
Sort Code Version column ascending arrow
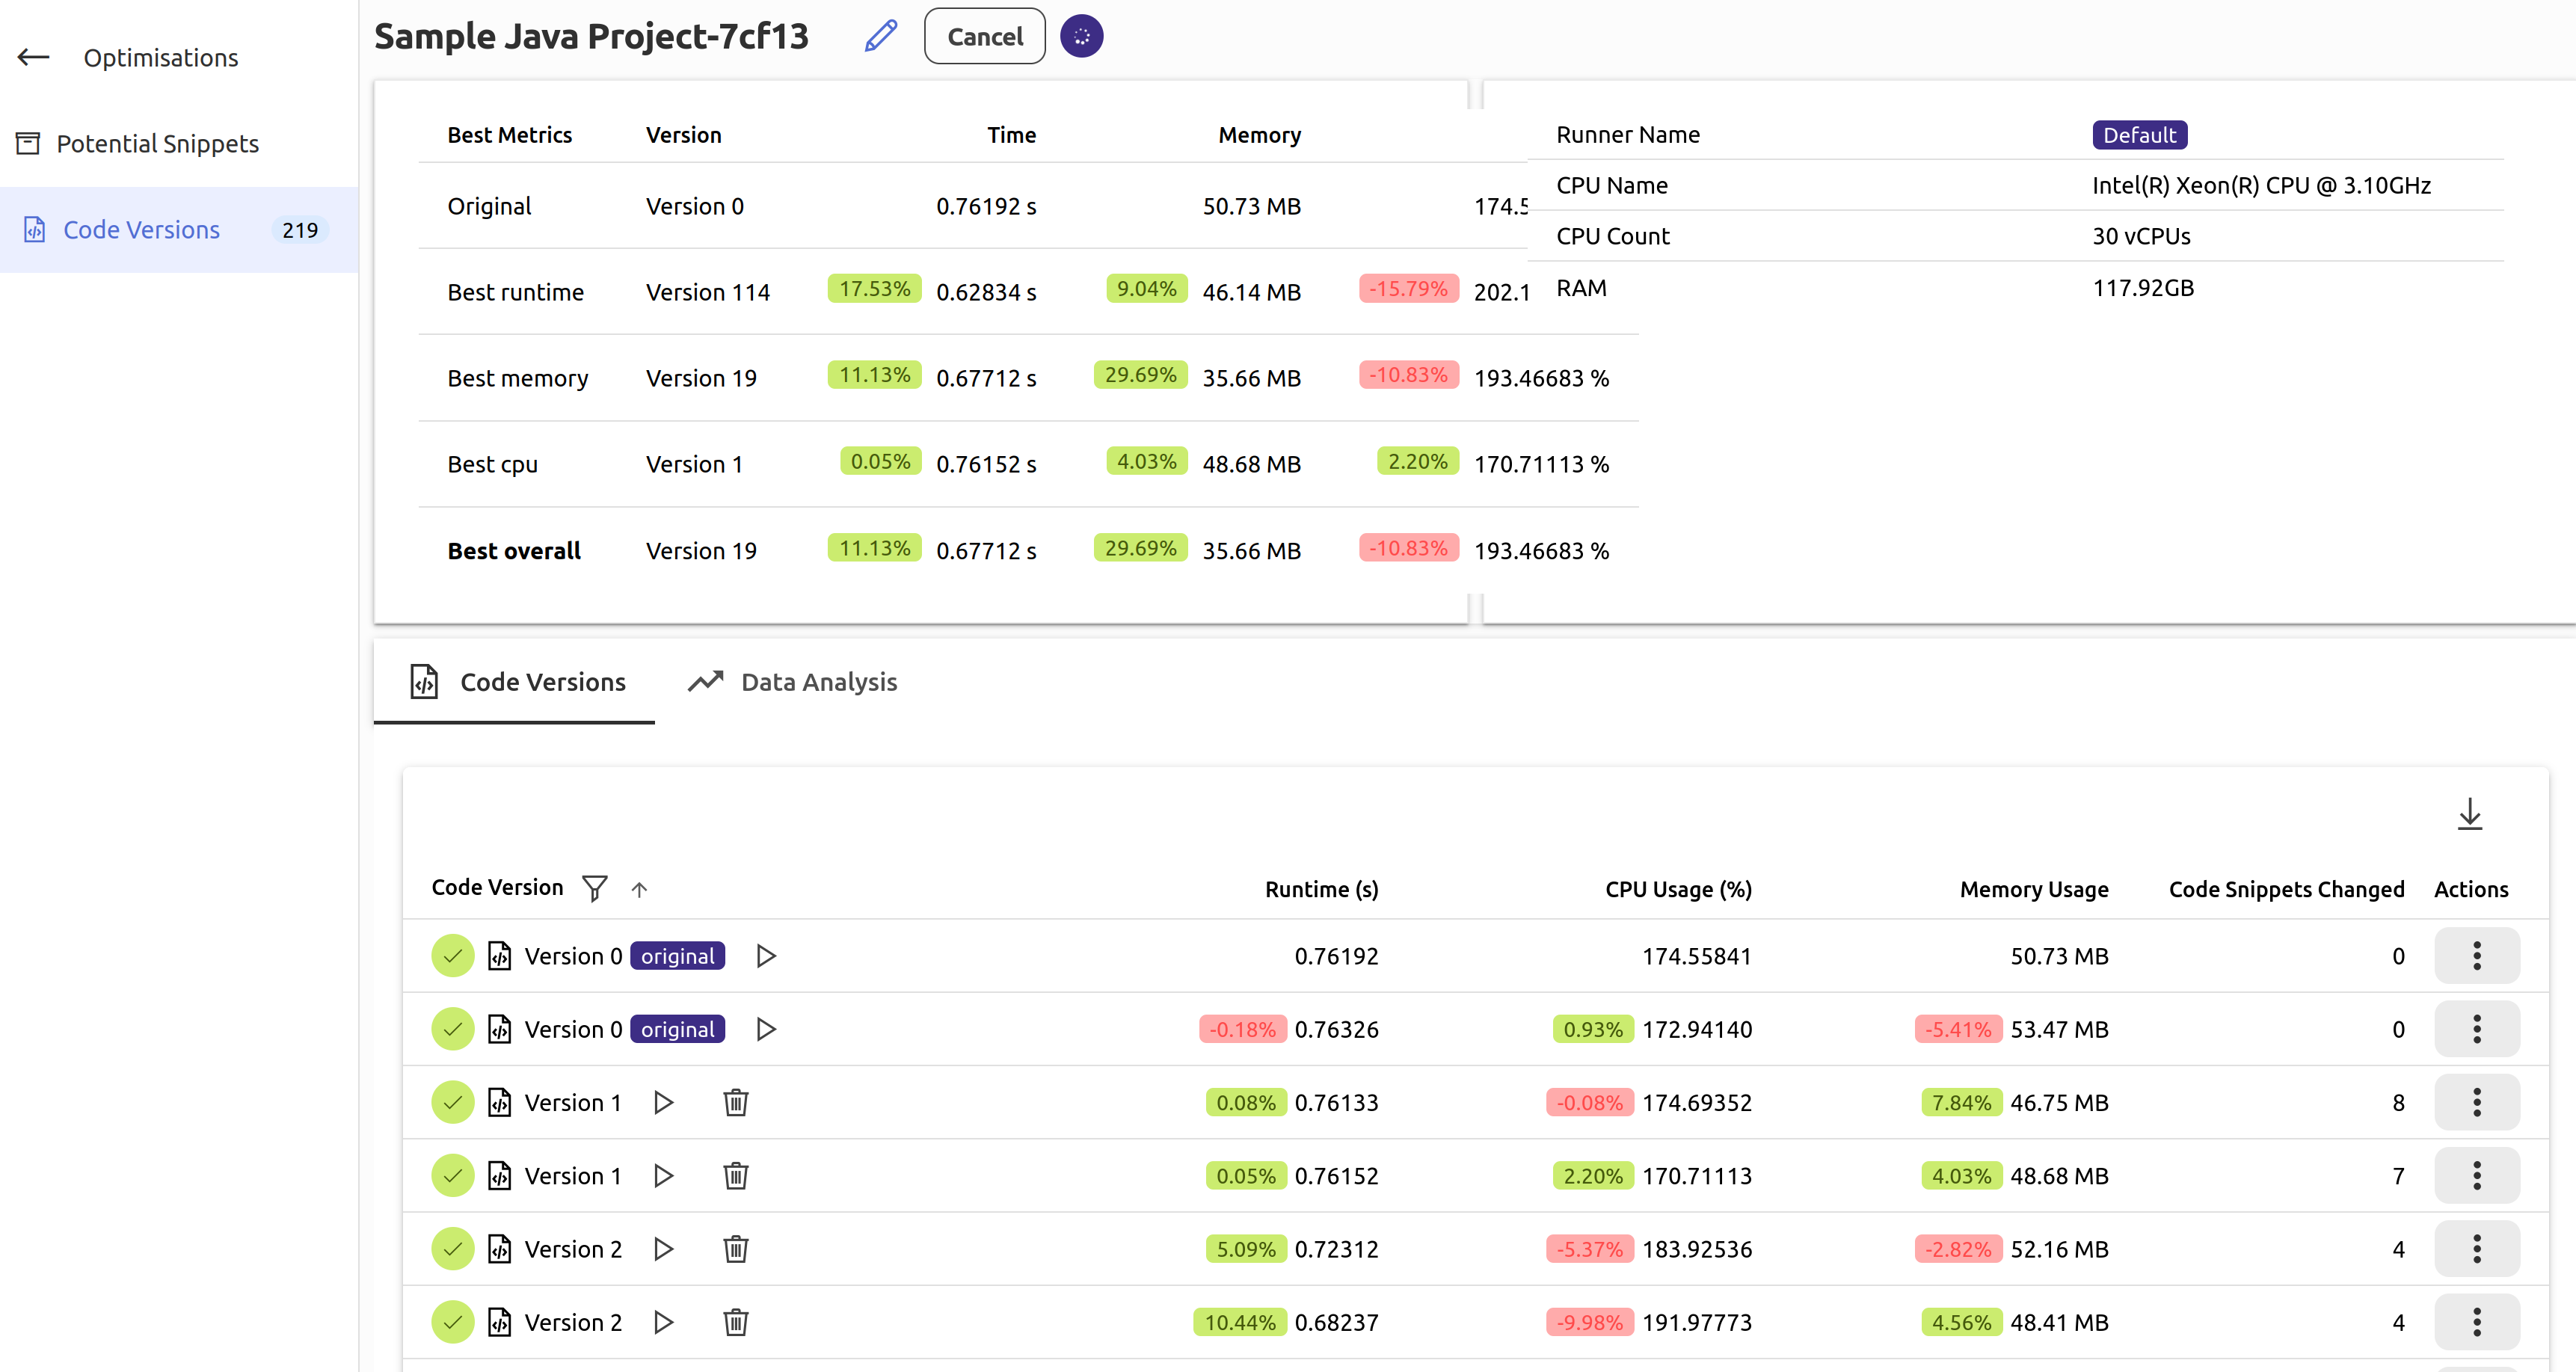639,889
